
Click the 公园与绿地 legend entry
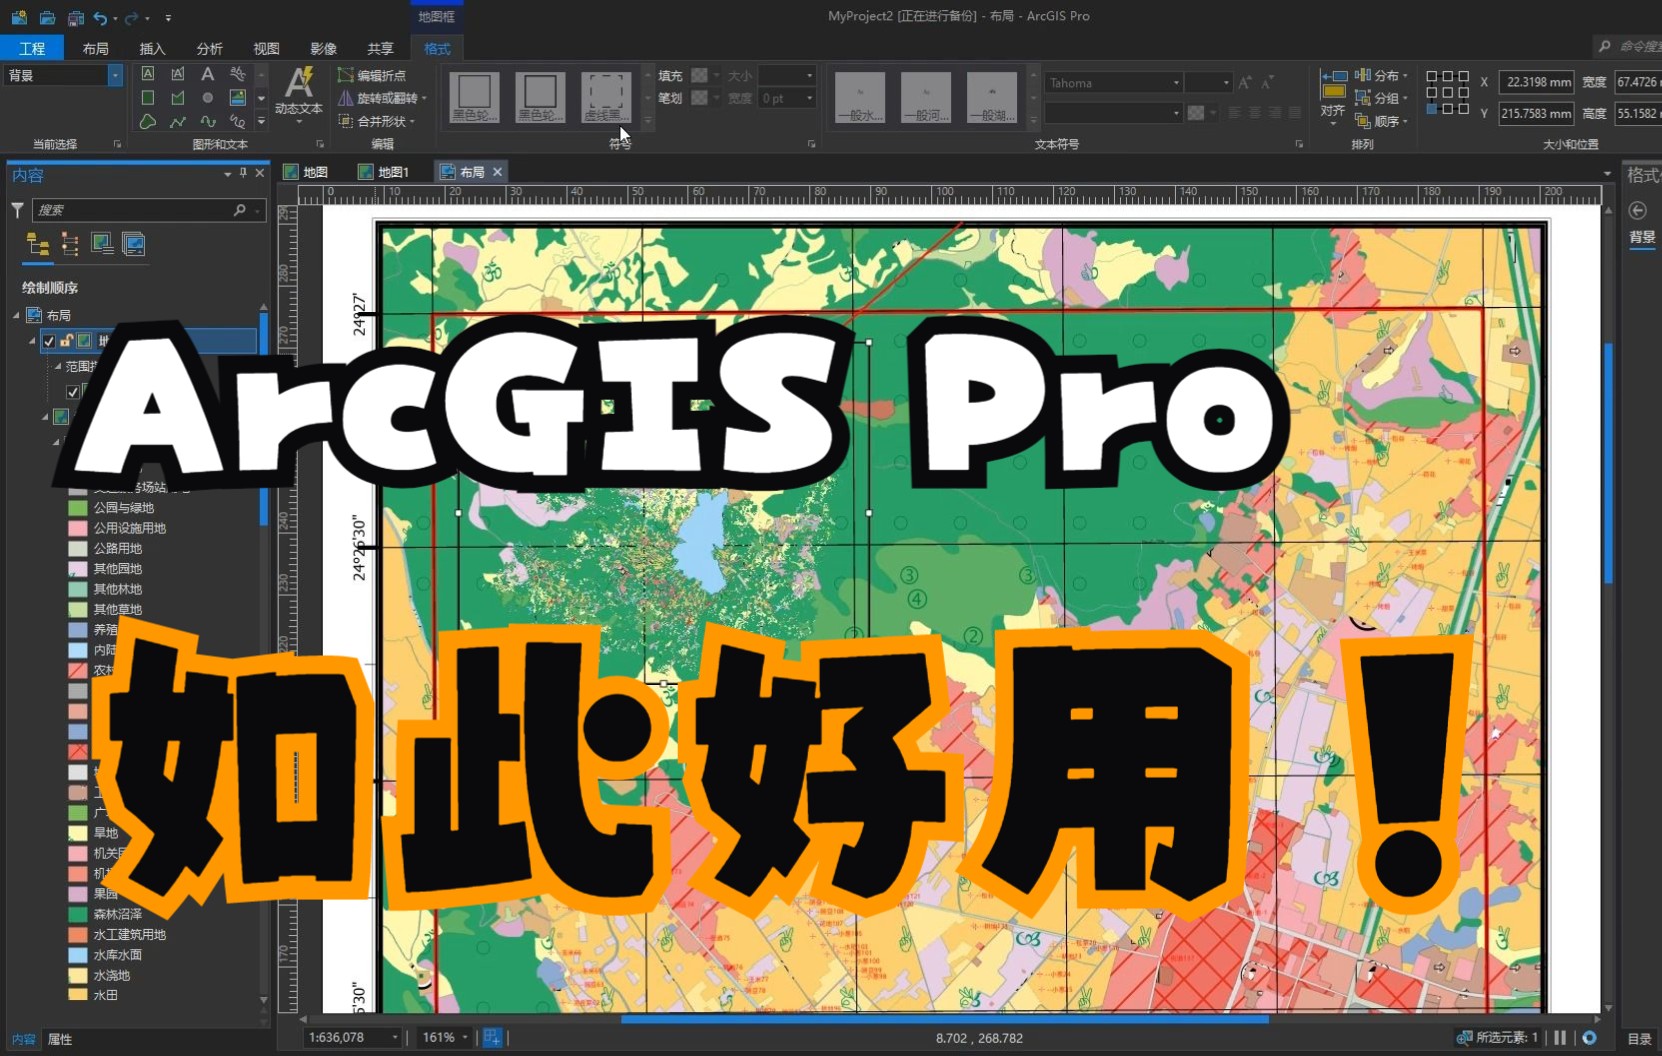click(124, 508)
